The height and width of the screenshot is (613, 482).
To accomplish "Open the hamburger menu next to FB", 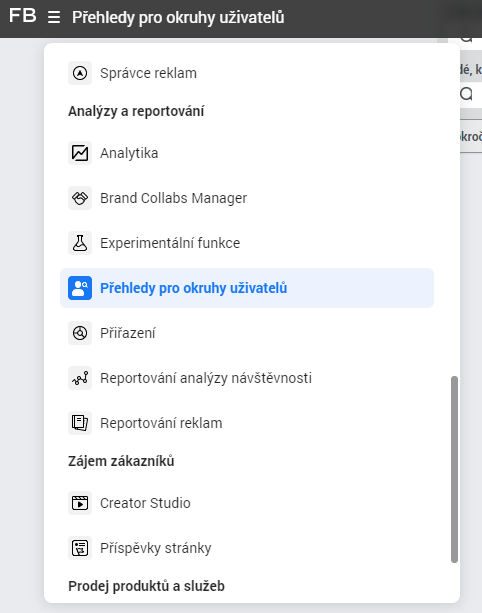I will tap(54, 17).
